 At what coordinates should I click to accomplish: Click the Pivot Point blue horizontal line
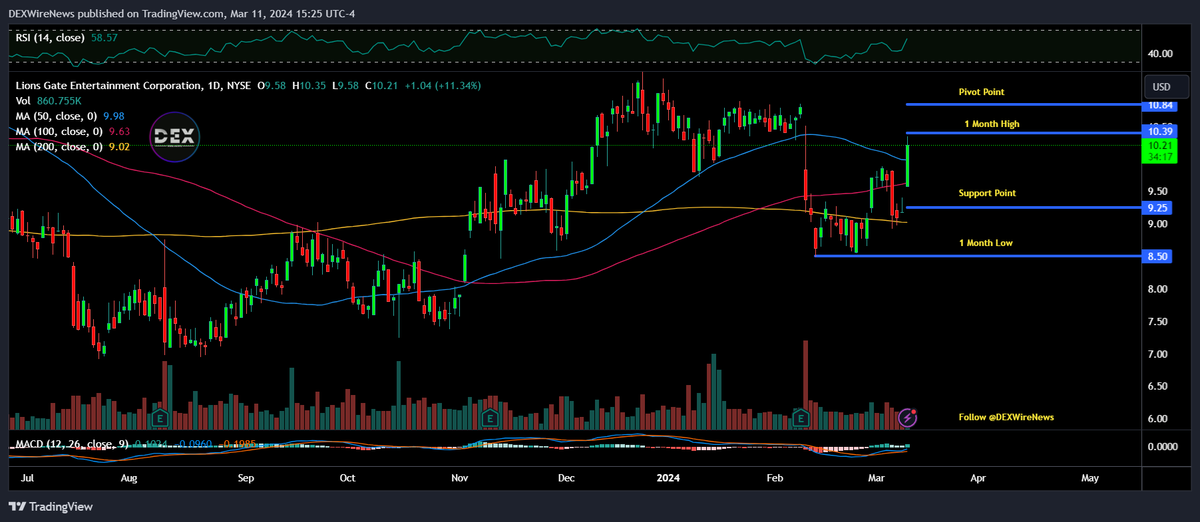click(1025, 104)
